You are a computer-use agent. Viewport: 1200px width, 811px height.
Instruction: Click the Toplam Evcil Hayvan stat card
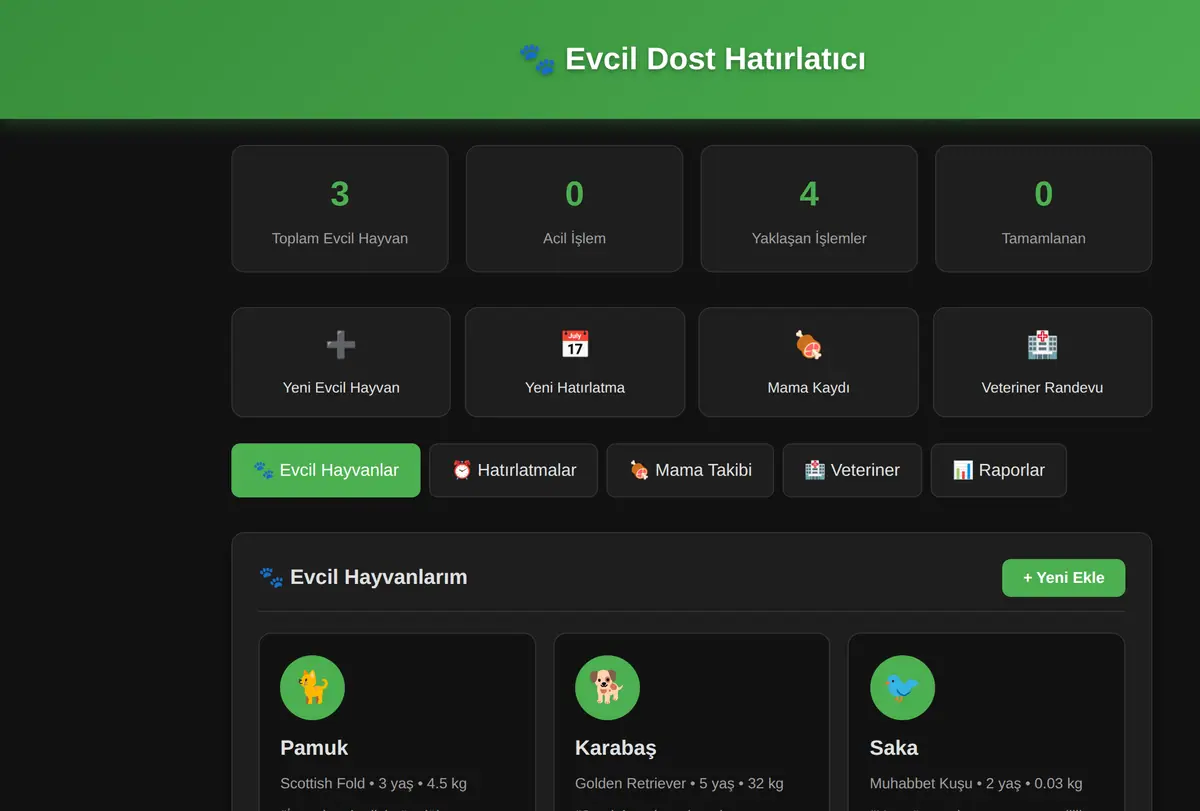(340, 209)
